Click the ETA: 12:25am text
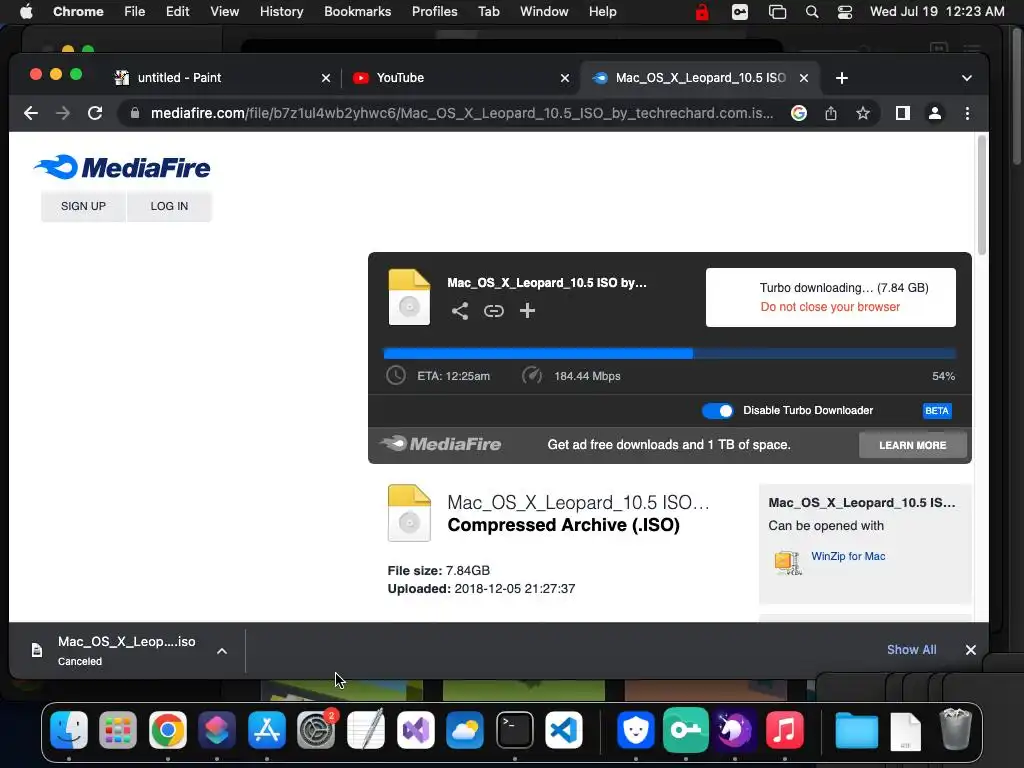The width and height of the screenshot is (1024, 768). coord(453,376)
